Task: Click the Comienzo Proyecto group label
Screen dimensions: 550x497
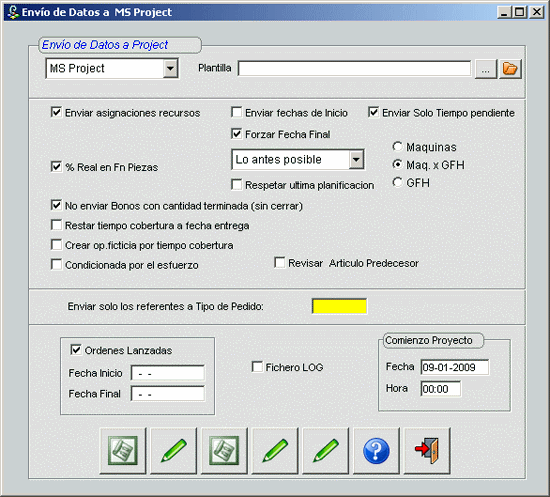Action: point(429,340)
